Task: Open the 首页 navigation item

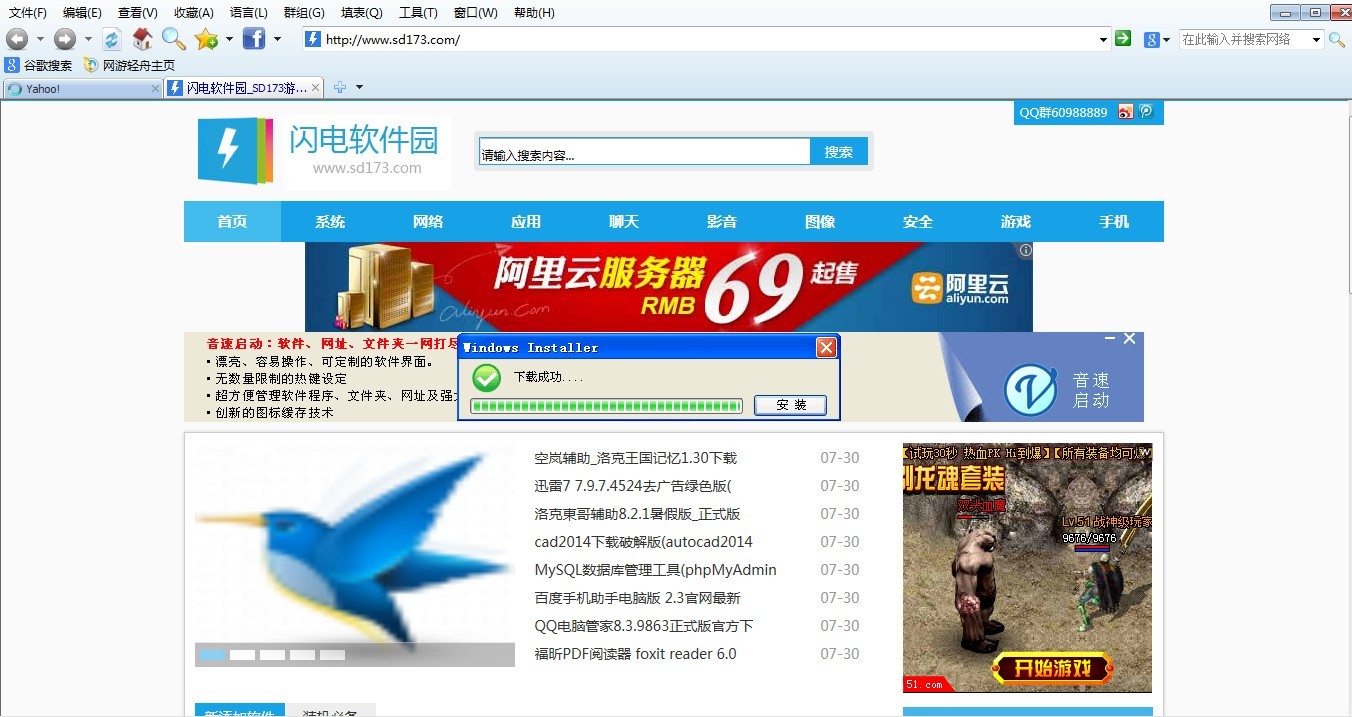Action: click(x=232, y=222)
